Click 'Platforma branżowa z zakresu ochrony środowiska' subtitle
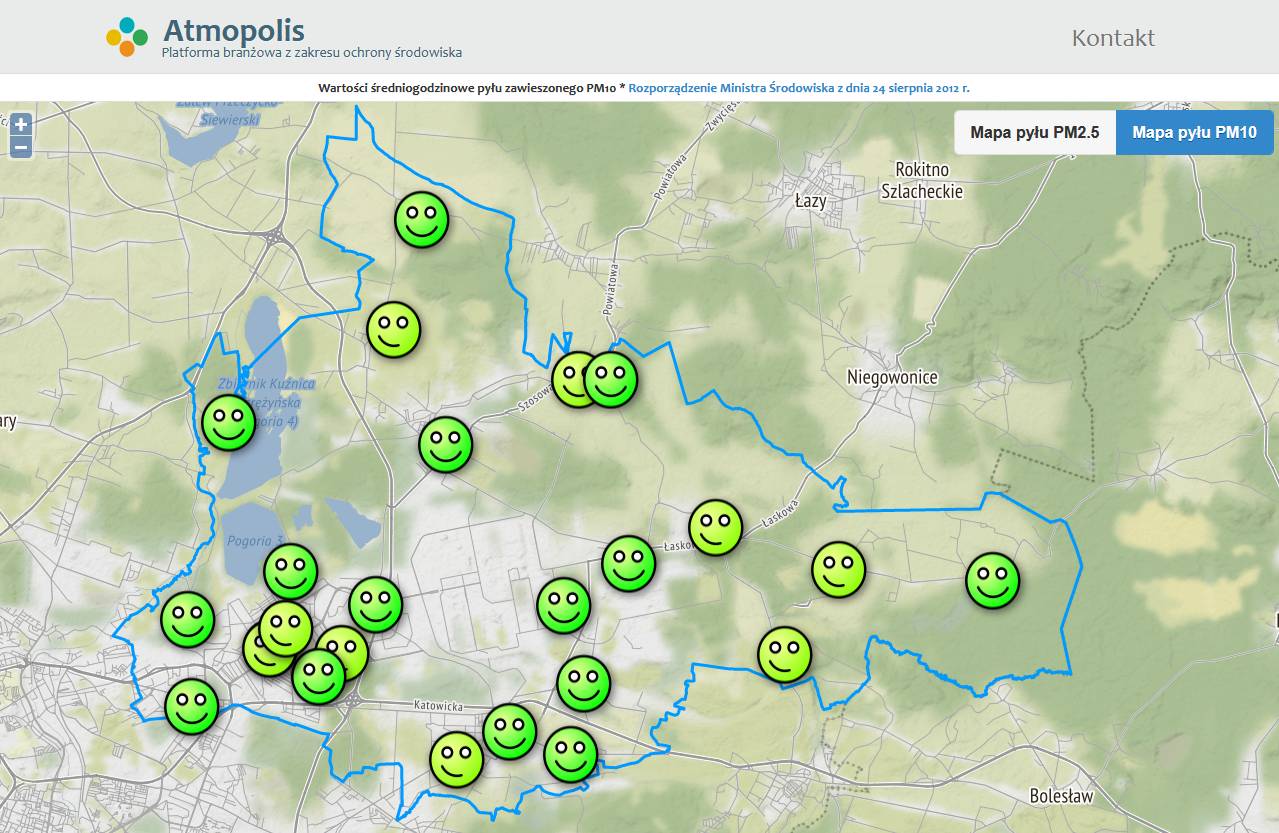The height and width of the screenshot is (833, 1279). 312,52
